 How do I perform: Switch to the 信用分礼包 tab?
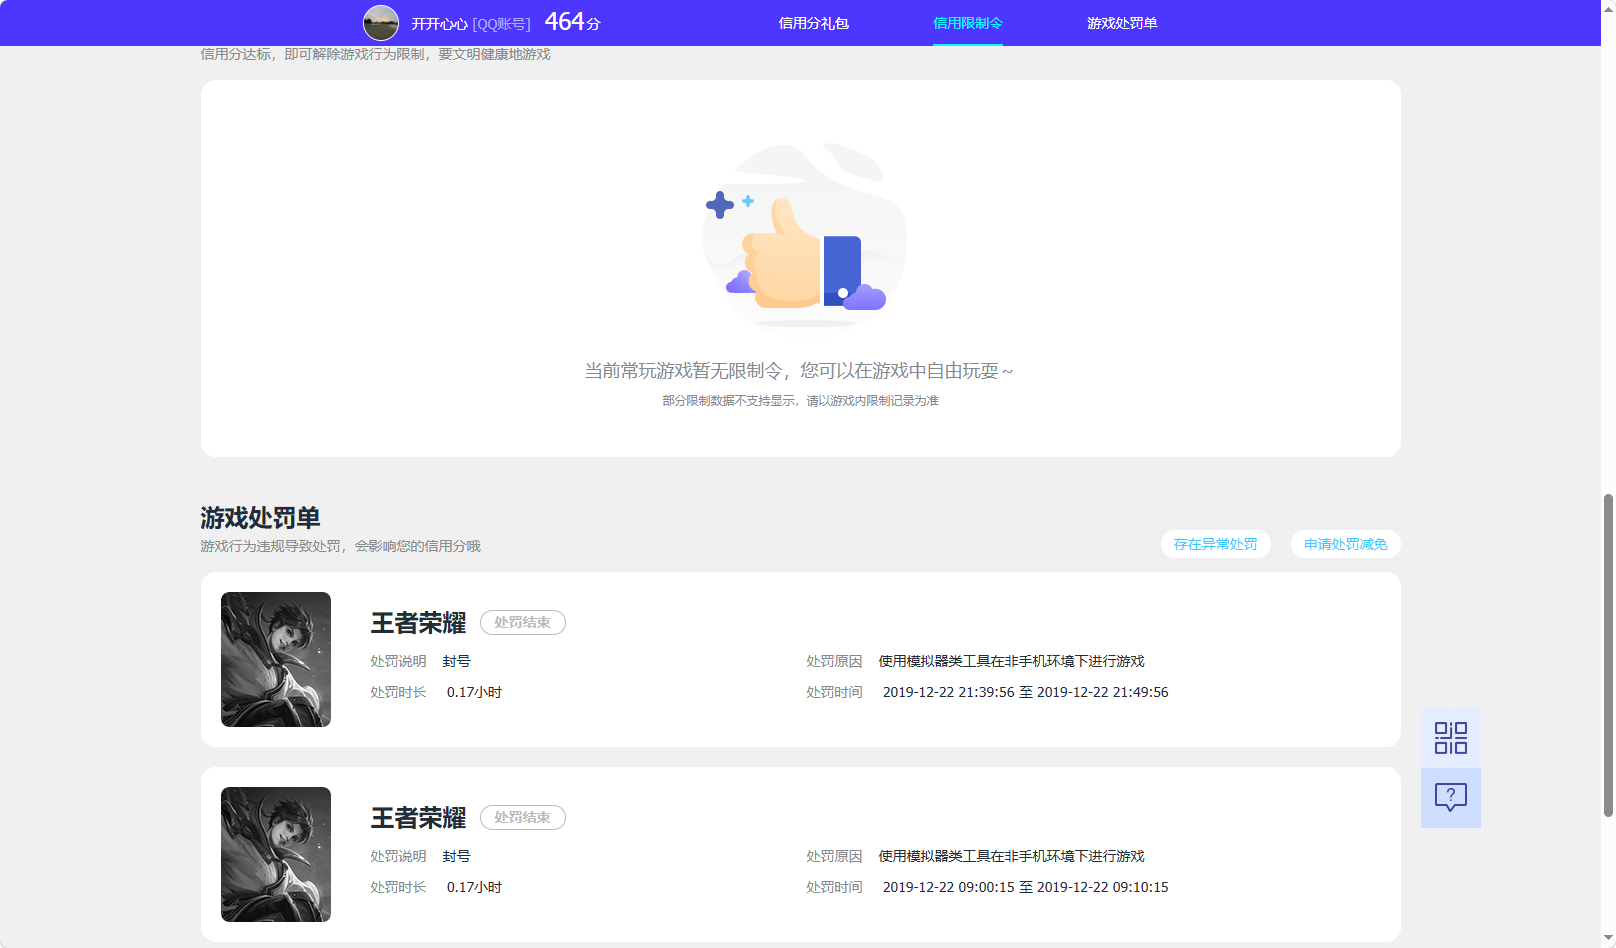tap(812, 22)
